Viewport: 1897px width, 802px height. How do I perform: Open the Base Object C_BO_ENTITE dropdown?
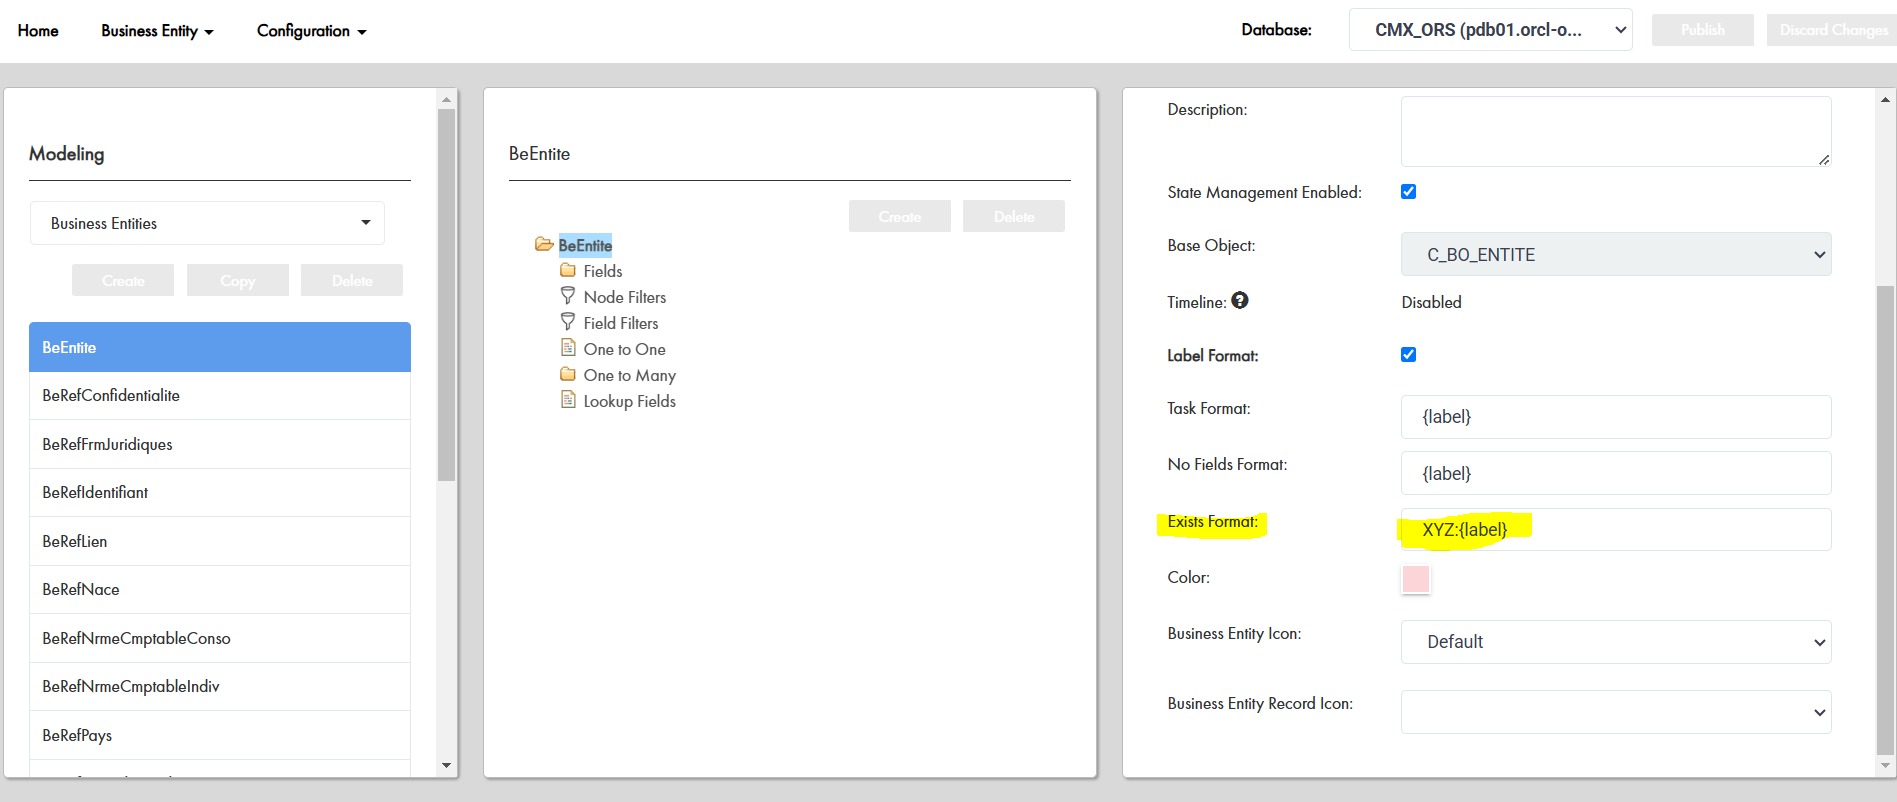[x=1616, y=254]
